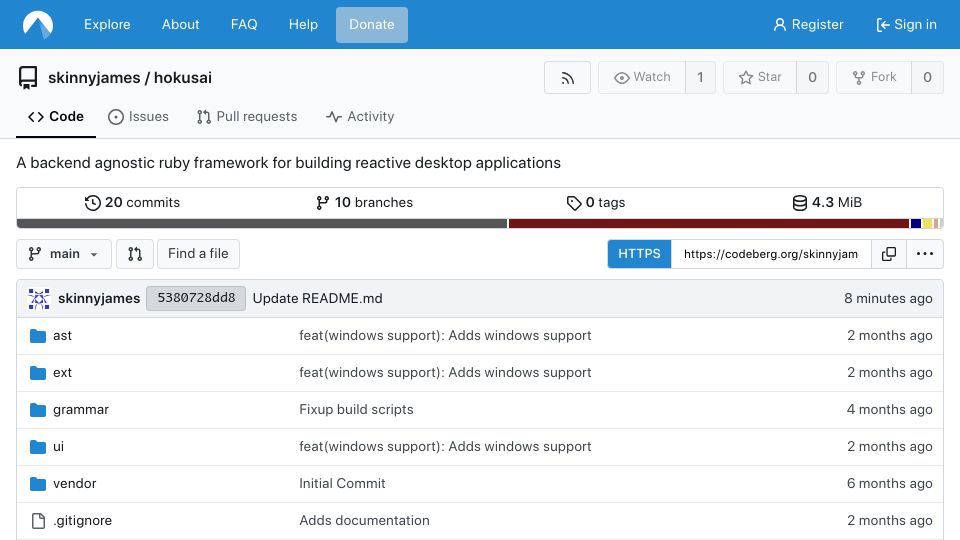Click the repository icon beside skinnyjames
This screenshot has height=540, width=960.
point(28,78)
